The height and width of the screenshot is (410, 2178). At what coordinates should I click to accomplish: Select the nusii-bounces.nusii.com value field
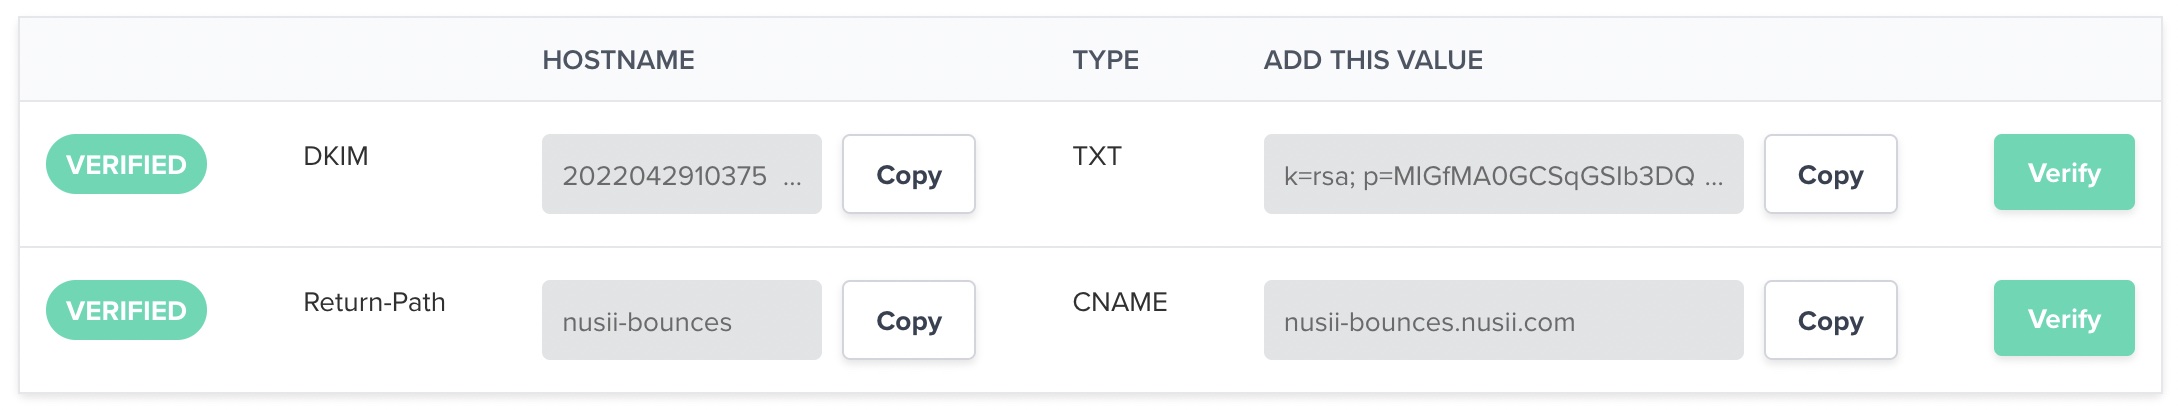[x=1502, y=321]
